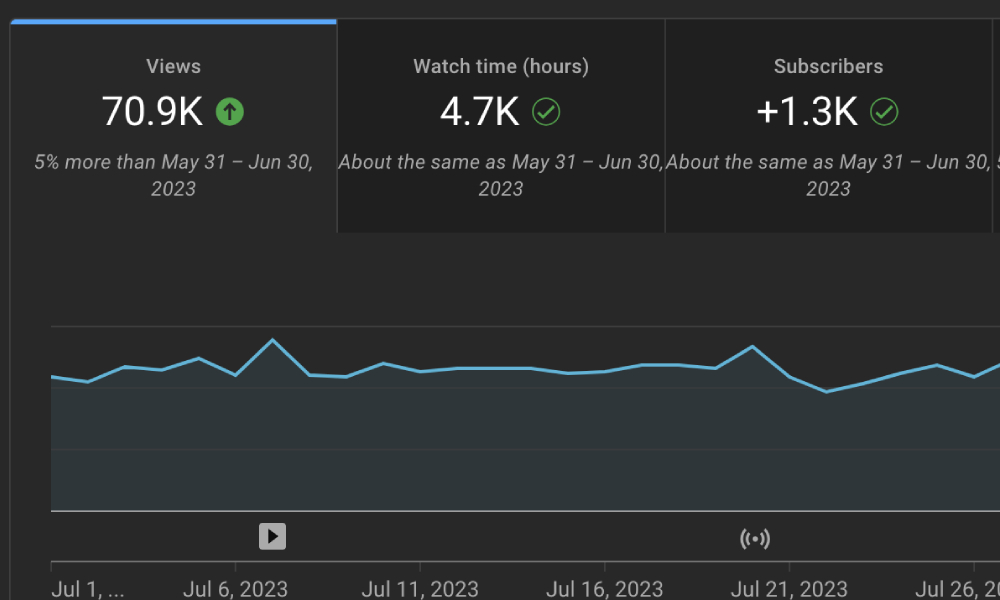Select the Subscribers tab

[828, 67]
